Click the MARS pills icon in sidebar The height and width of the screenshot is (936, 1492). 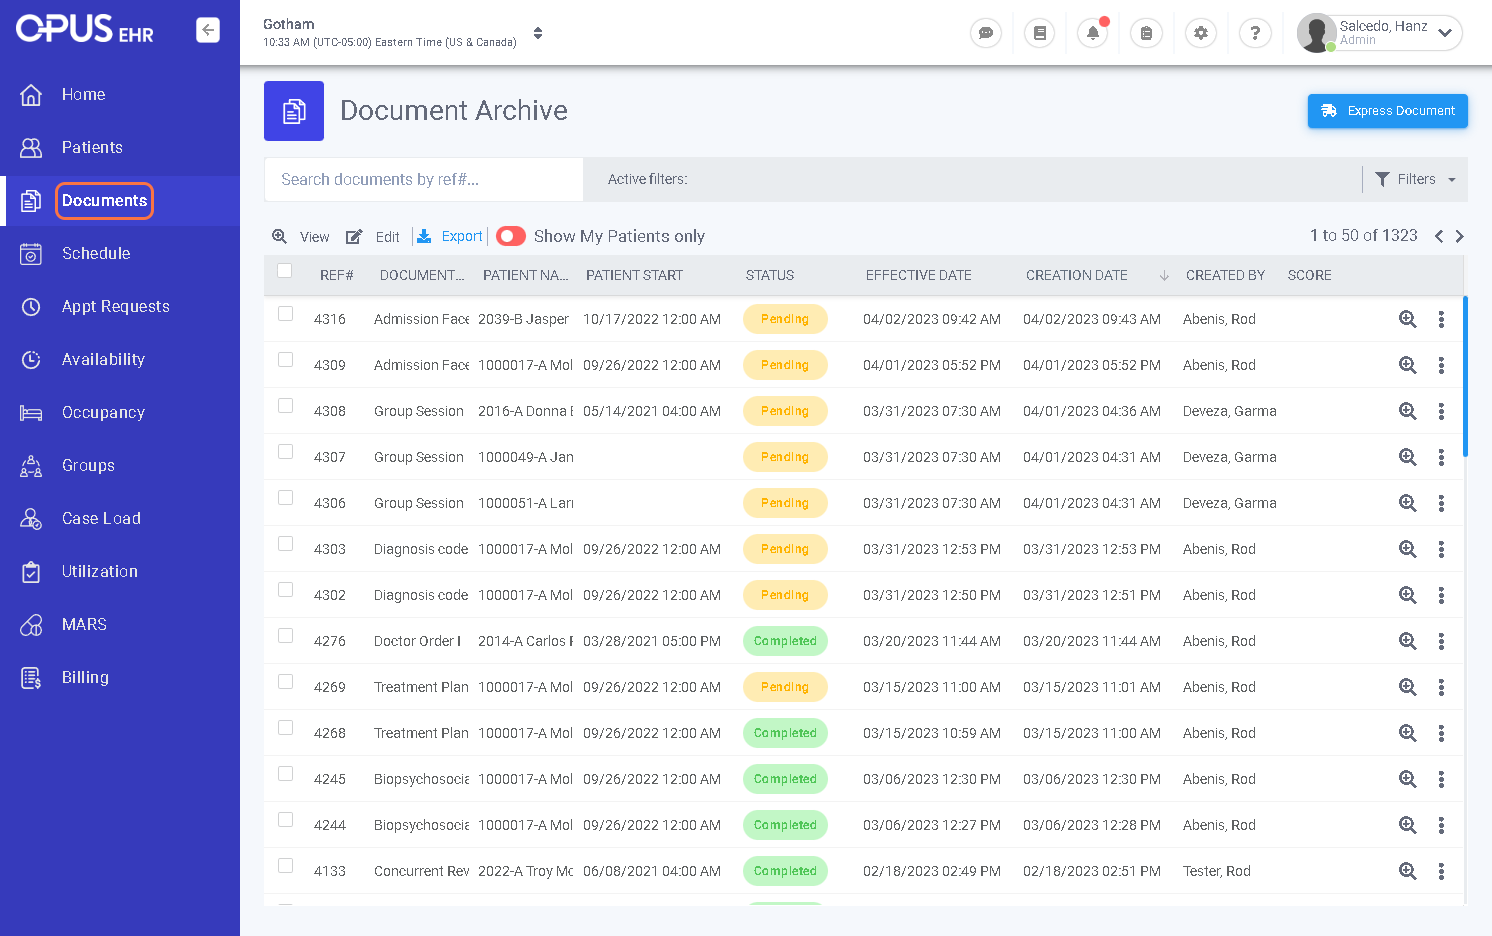31,625
